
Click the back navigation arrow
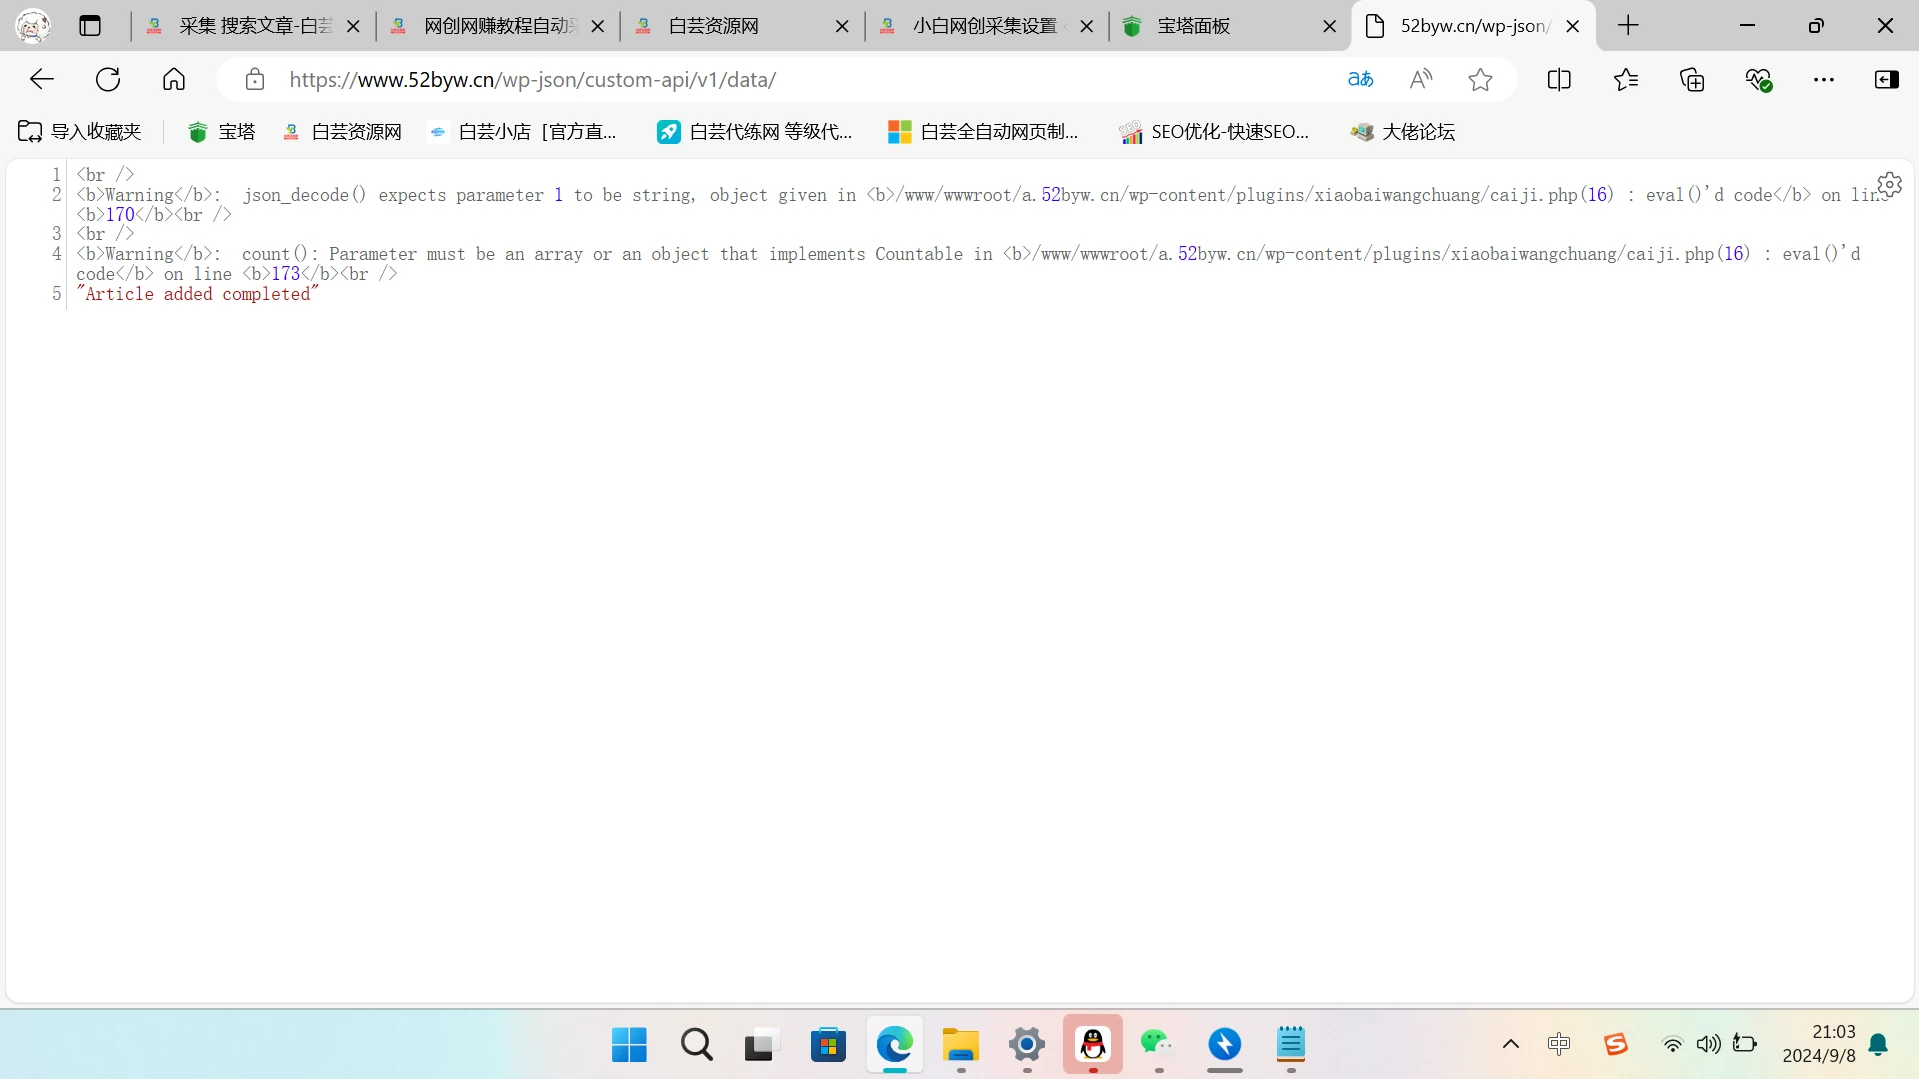pyautogui.click(x=42, y=80)
